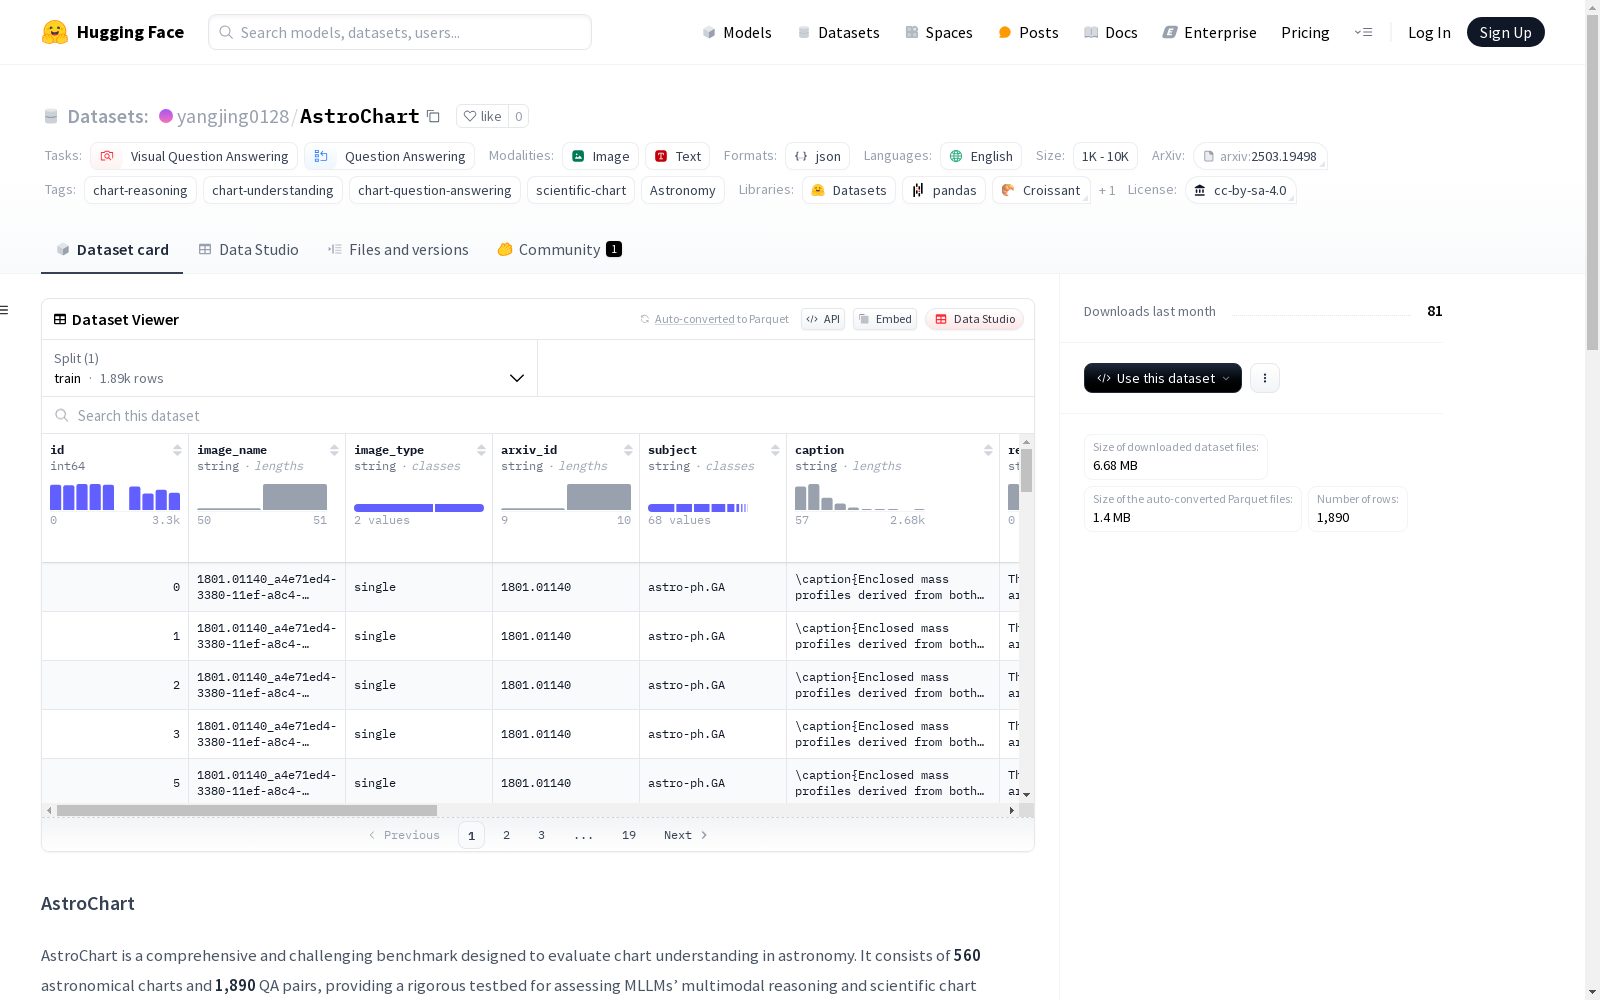The height and width of the screenshot is (1000, 1600).
Task: Open the Enterprise menu item
Action: pyautogui.click(x=1209, y=32)
